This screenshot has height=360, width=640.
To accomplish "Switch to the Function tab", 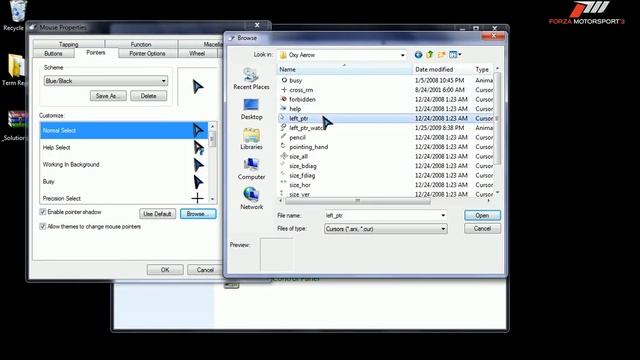I will tap(141, 44).
